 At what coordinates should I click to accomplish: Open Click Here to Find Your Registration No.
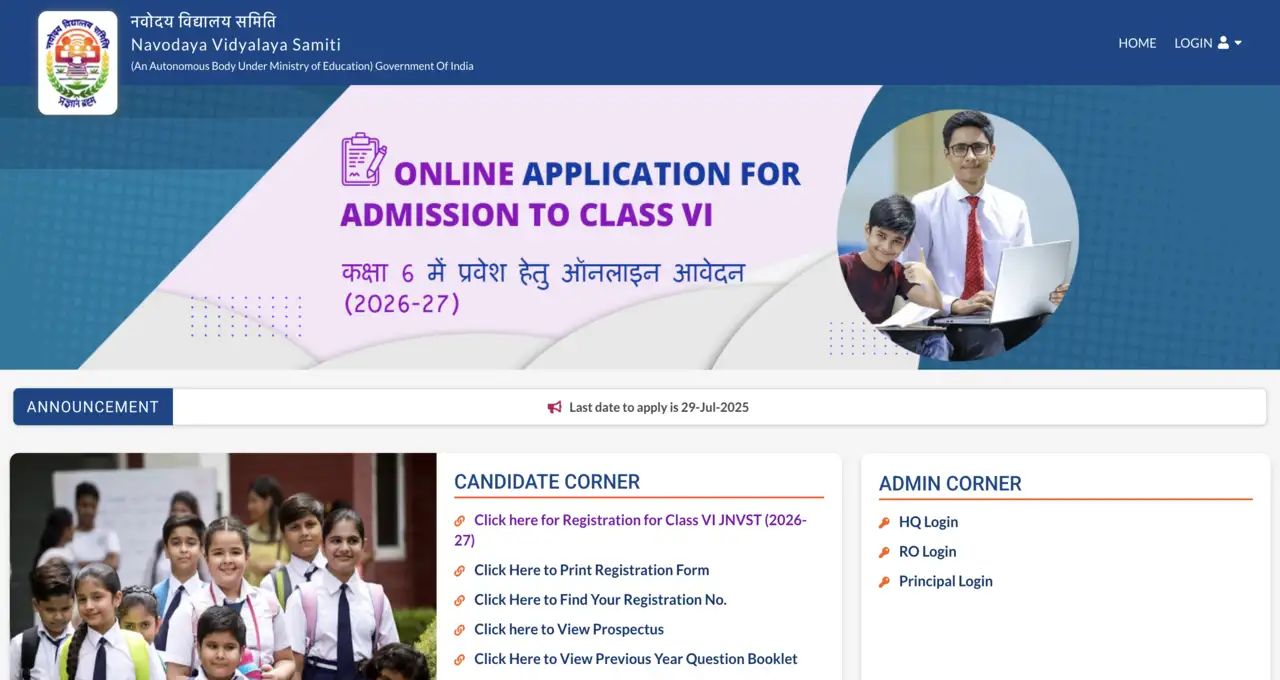(x=600, y=600)
